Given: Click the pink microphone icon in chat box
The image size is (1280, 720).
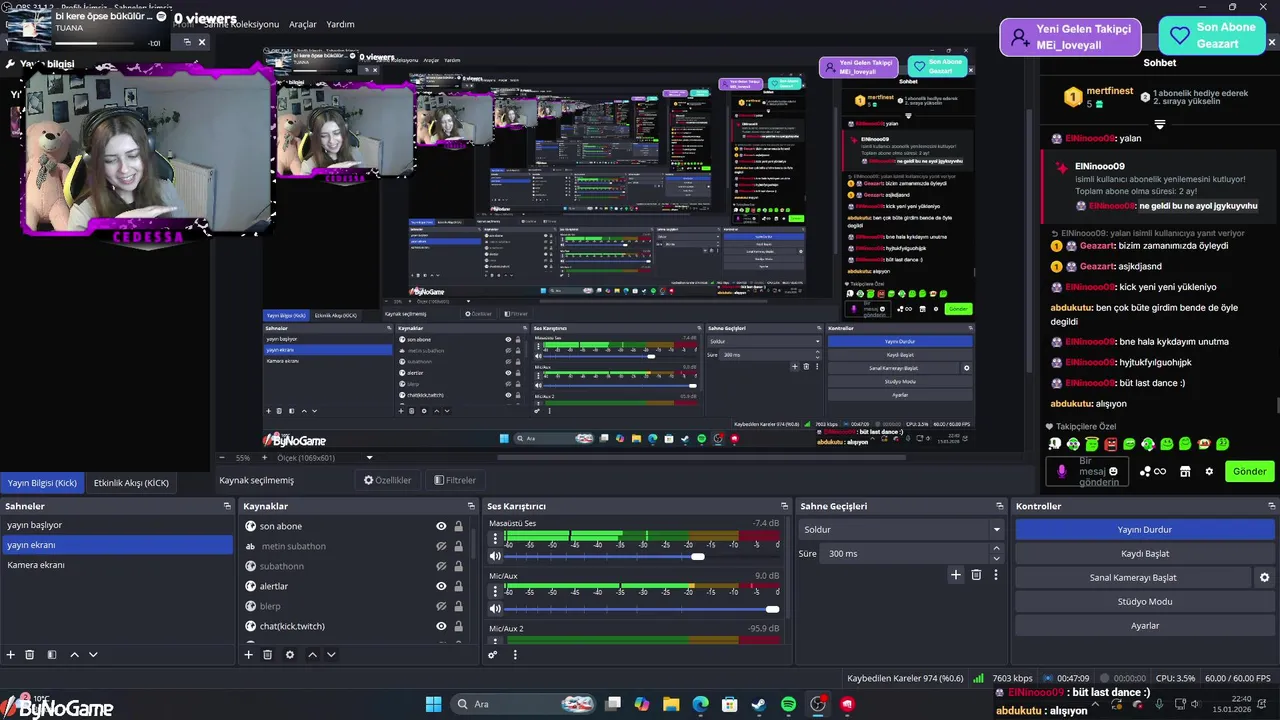Looking at the screenshot, I should click(1061, 471).
